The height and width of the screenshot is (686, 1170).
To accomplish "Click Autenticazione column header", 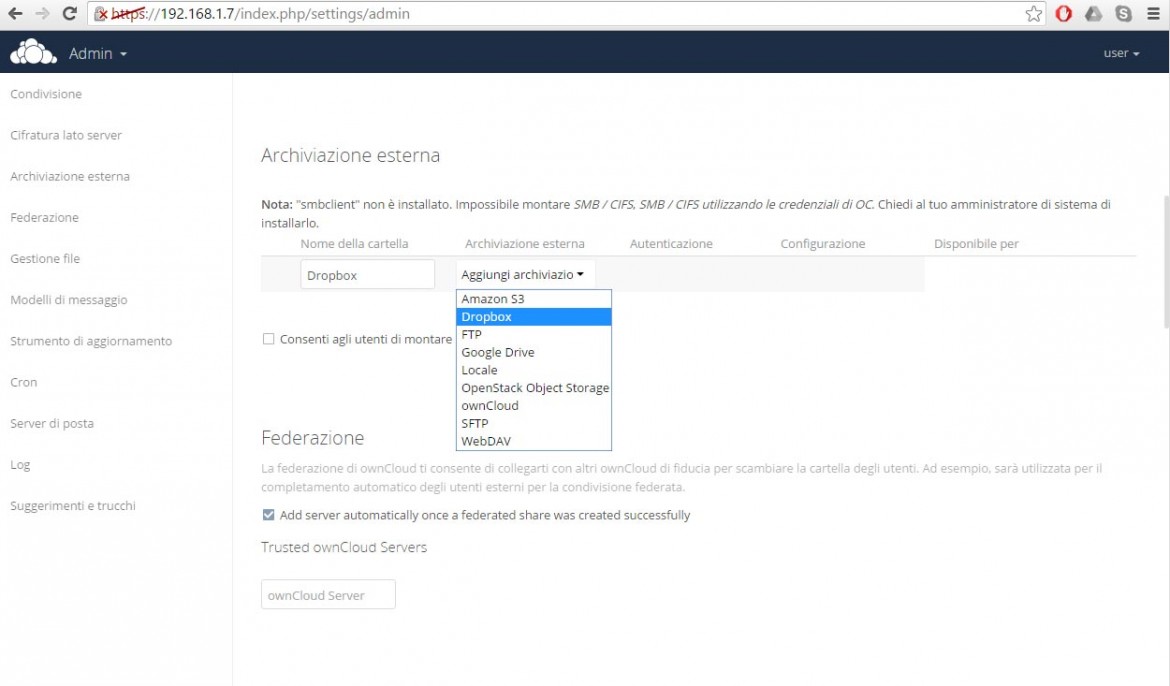I will tap(671, 243).
